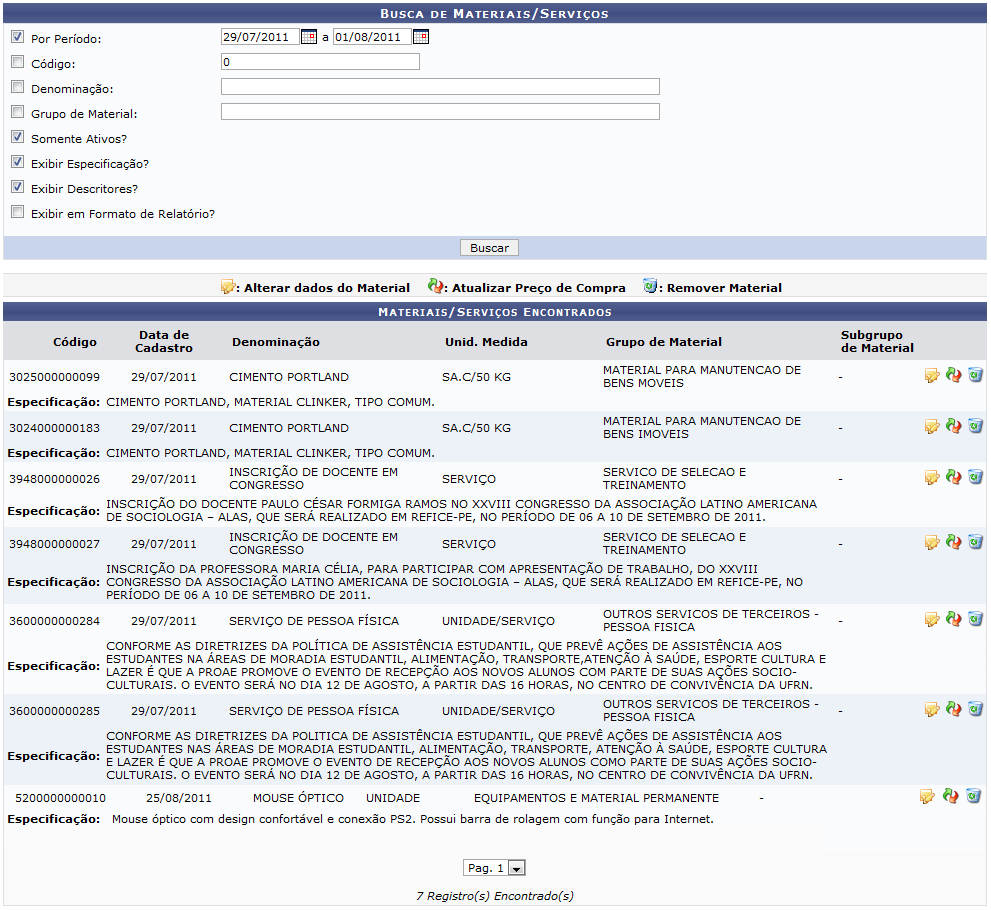The width and height of the screenshot is (991, 910).
Task: Select code cell 3948000000026
Action: (x=54, y=479)
